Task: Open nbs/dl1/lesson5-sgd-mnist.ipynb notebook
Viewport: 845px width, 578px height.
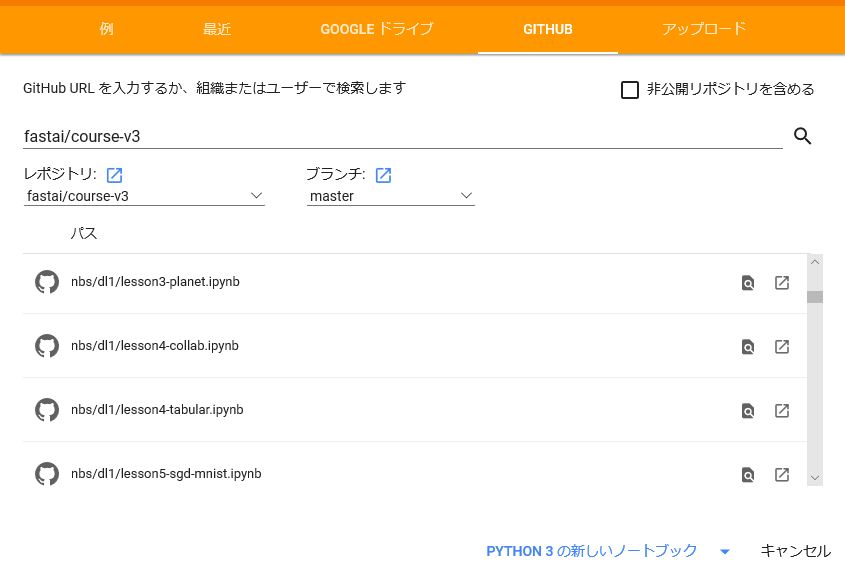Action: (x=166, y=474)
